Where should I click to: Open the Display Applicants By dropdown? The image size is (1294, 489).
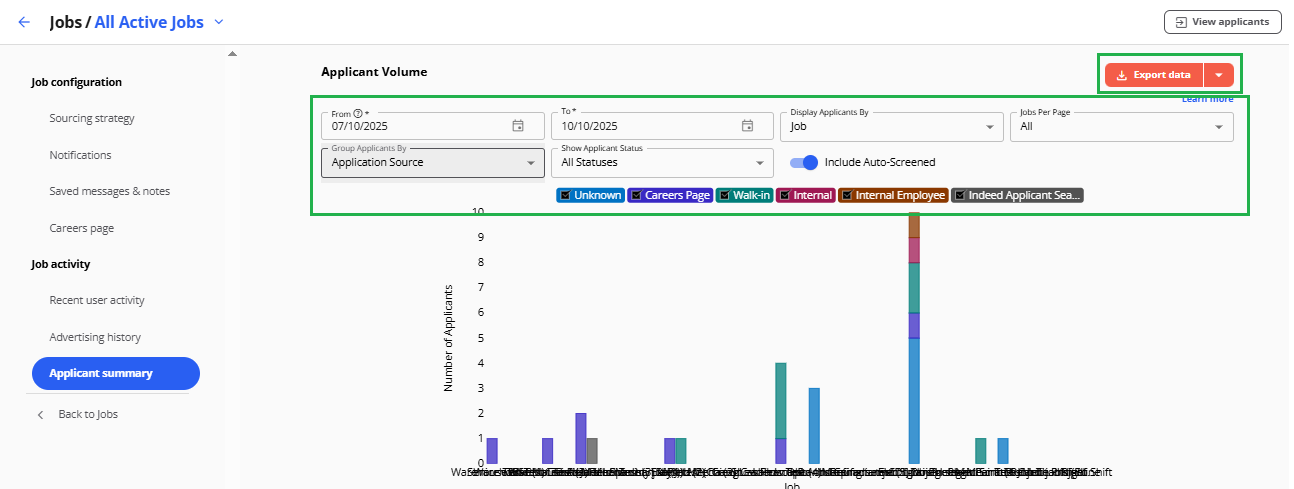(892, 126)
